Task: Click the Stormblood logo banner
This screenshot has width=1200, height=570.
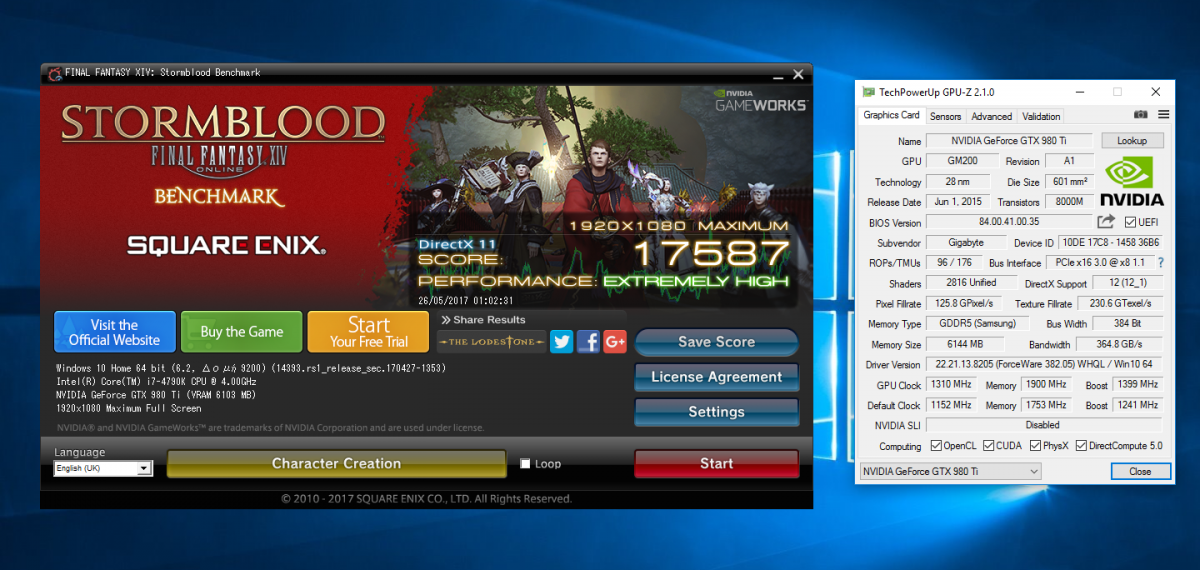Action: pyautogui.click(x=222, y=123)
